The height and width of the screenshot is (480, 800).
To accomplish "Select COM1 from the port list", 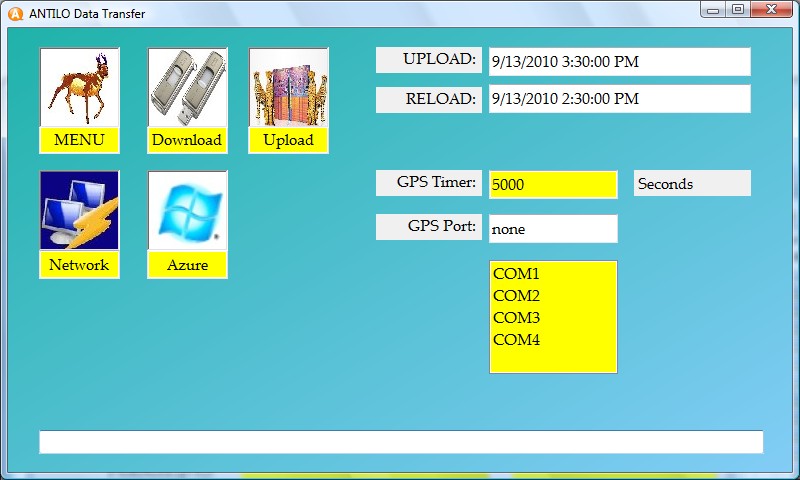I will pos(516,274).
